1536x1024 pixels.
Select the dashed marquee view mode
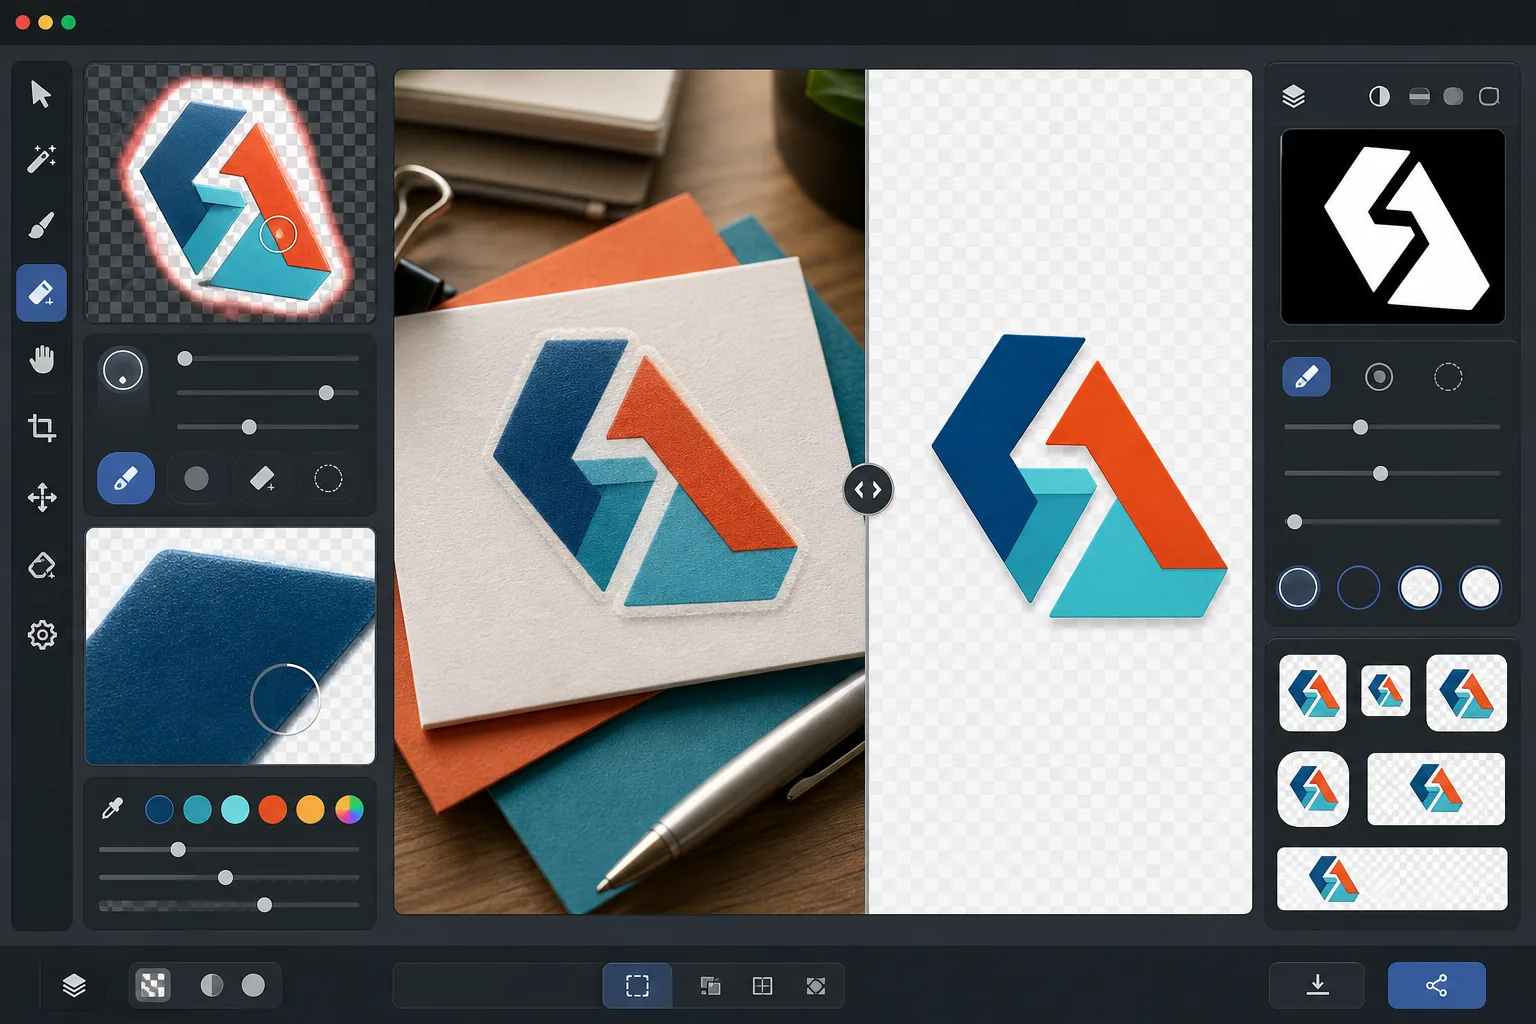[637, 986]
